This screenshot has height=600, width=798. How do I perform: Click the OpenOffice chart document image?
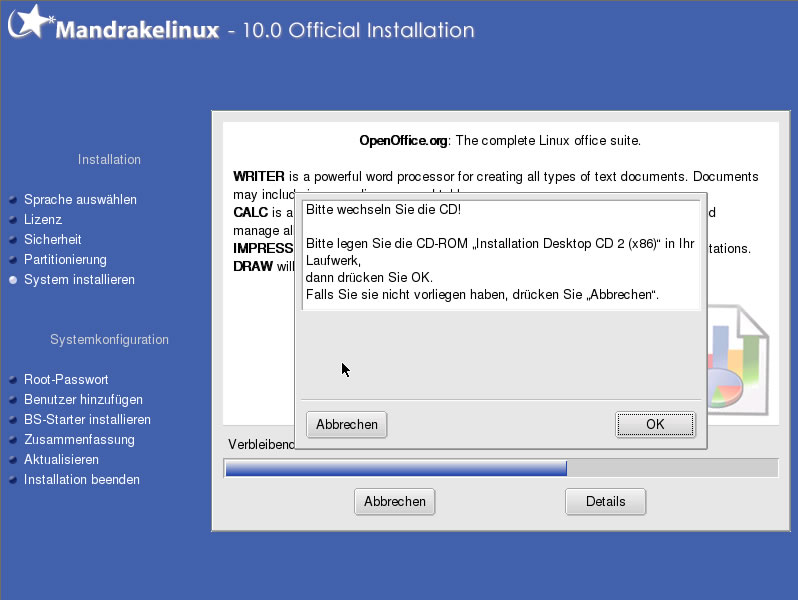click(x=738, y=360)
